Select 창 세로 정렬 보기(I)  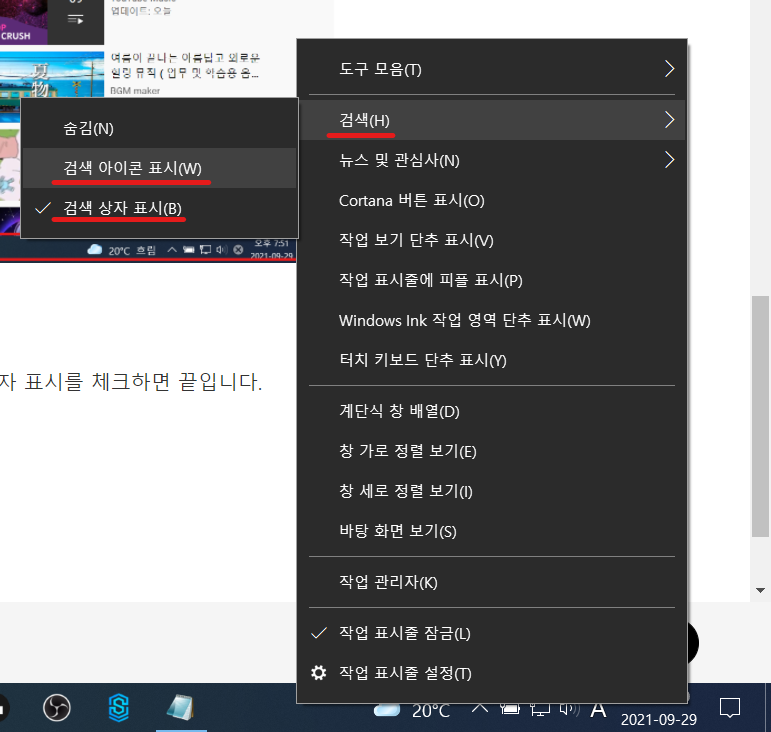point(492,491)
